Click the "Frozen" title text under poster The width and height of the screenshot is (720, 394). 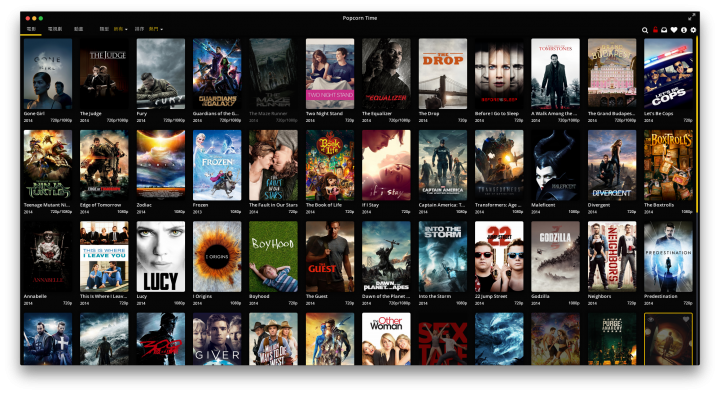(x=200, y=205)
